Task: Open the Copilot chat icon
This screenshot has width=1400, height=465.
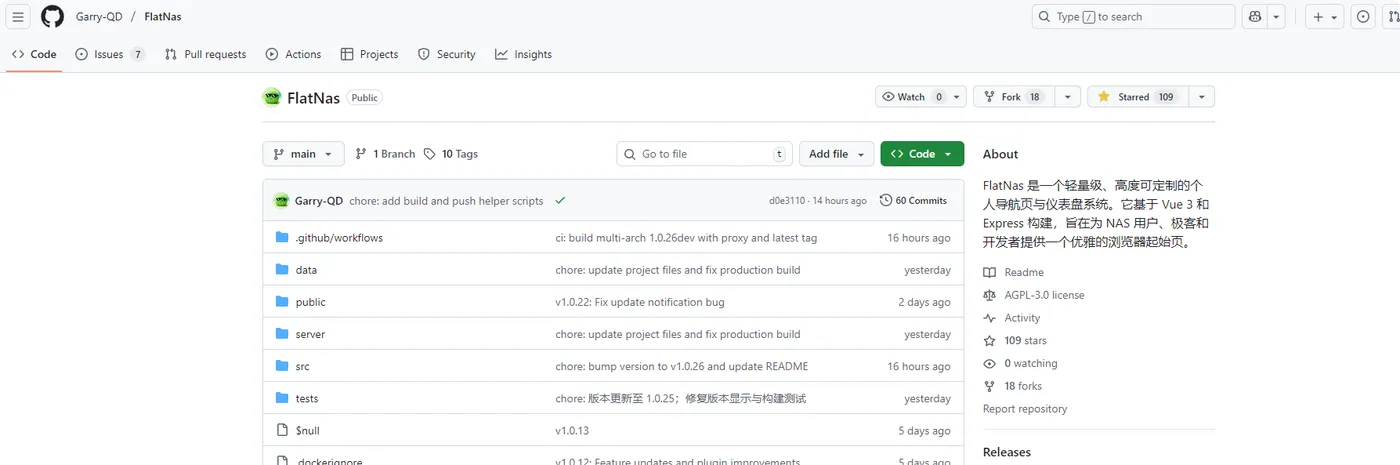Action: pos(1255,17)
